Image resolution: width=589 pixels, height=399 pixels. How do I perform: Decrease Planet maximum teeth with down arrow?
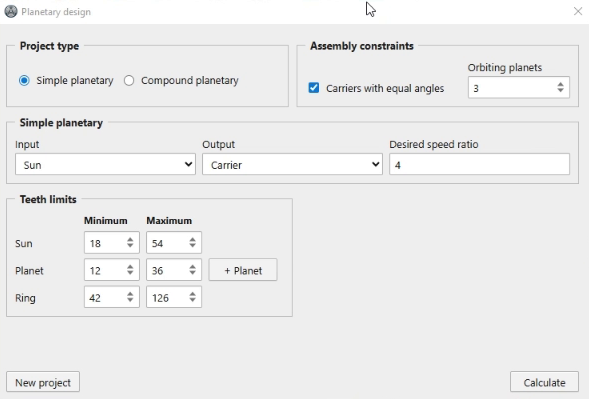[x=192, y=273]
